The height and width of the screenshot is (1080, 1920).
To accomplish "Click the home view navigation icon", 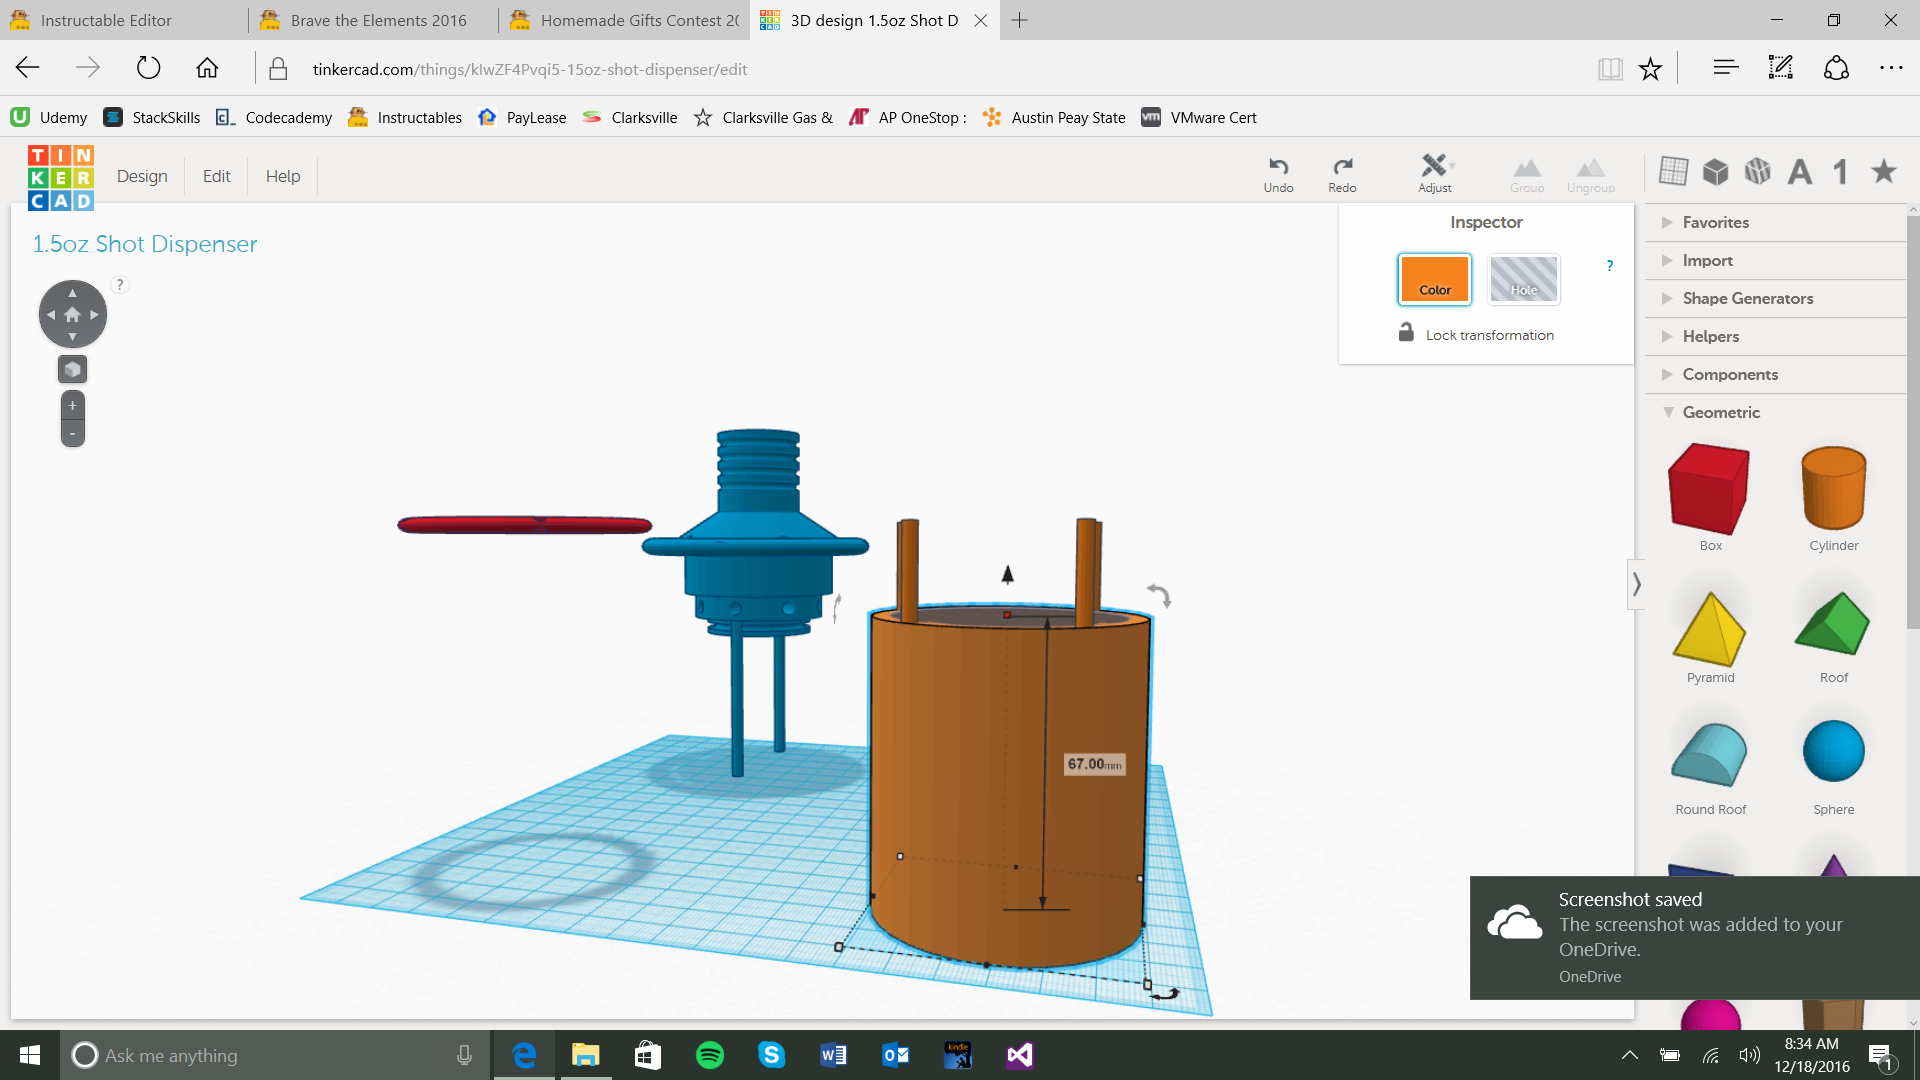I will coord(72,314).
